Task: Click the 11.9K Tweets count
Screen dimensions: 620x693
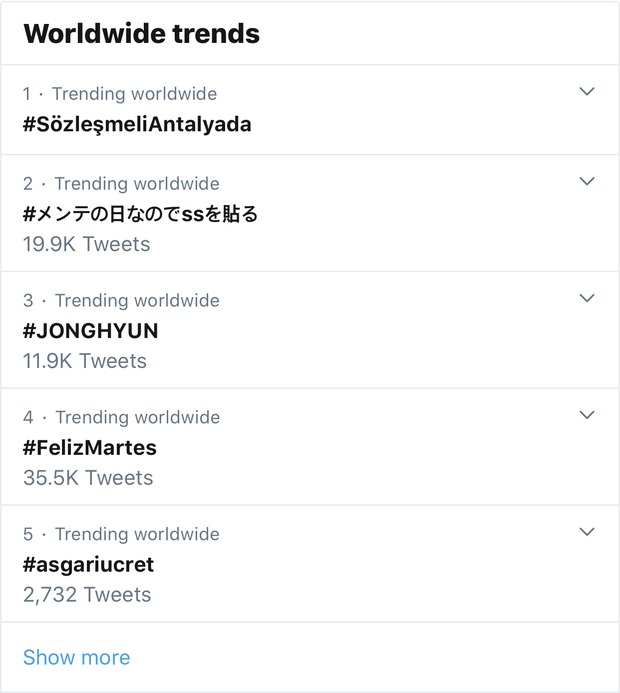Action: [85, 361]
